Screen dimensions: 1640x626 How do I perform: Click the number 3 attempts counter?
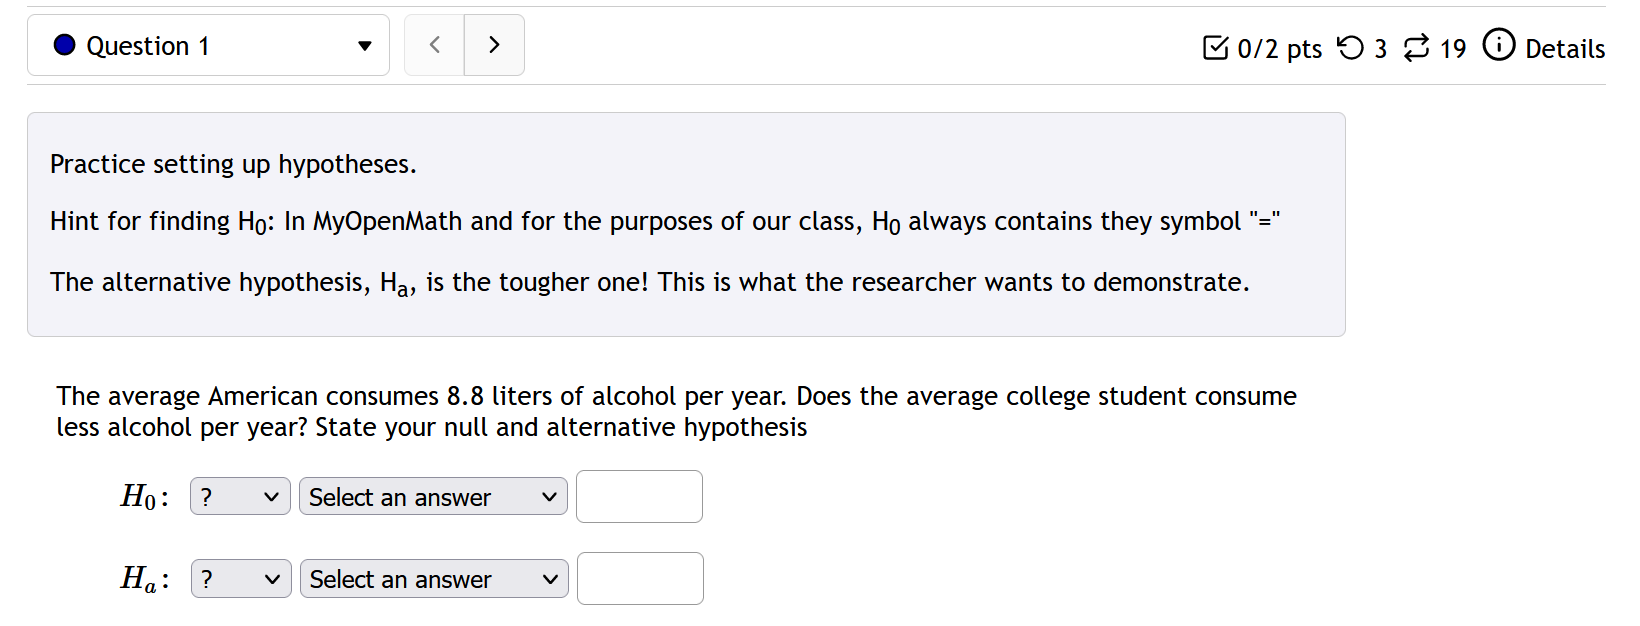point(1381,47)
